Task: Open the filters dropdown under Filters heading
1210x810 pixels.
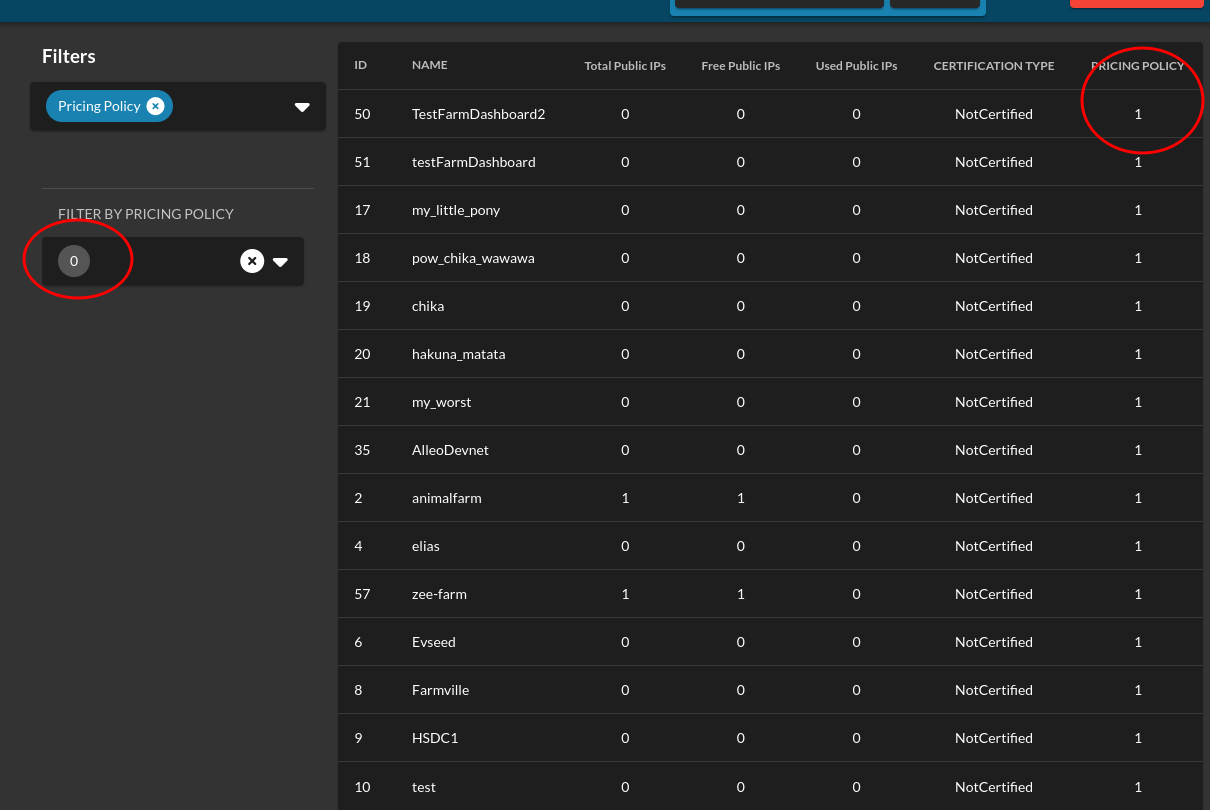Action: click(x=302, y=107)
